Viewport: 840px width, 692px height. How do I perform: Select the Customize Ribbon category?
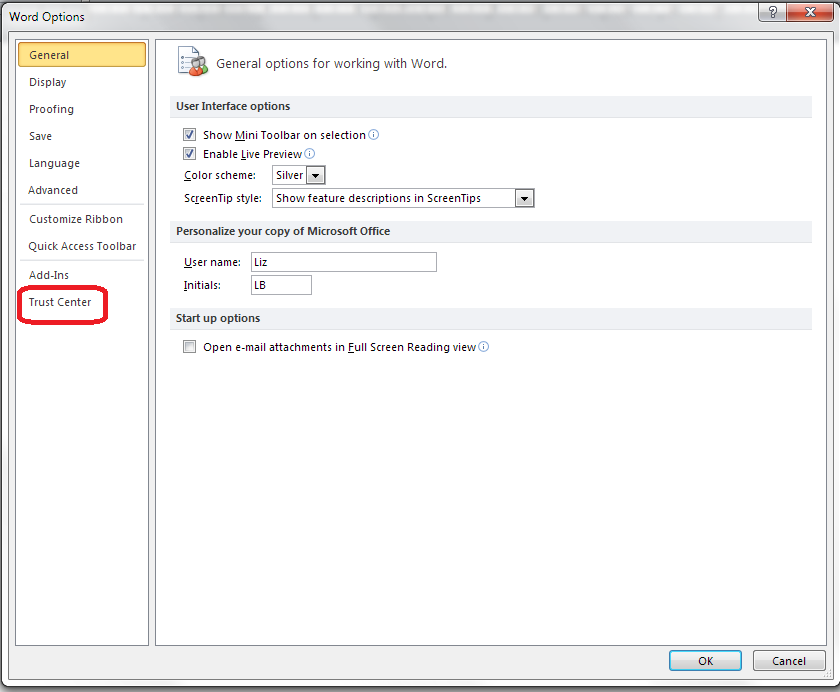[x=76, y=219]
